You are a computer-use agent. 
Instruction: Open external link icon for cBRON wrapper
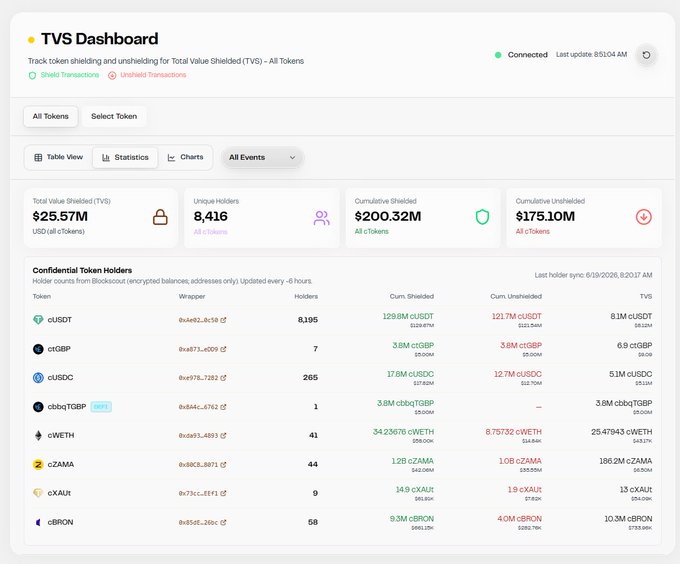point(223,522)
